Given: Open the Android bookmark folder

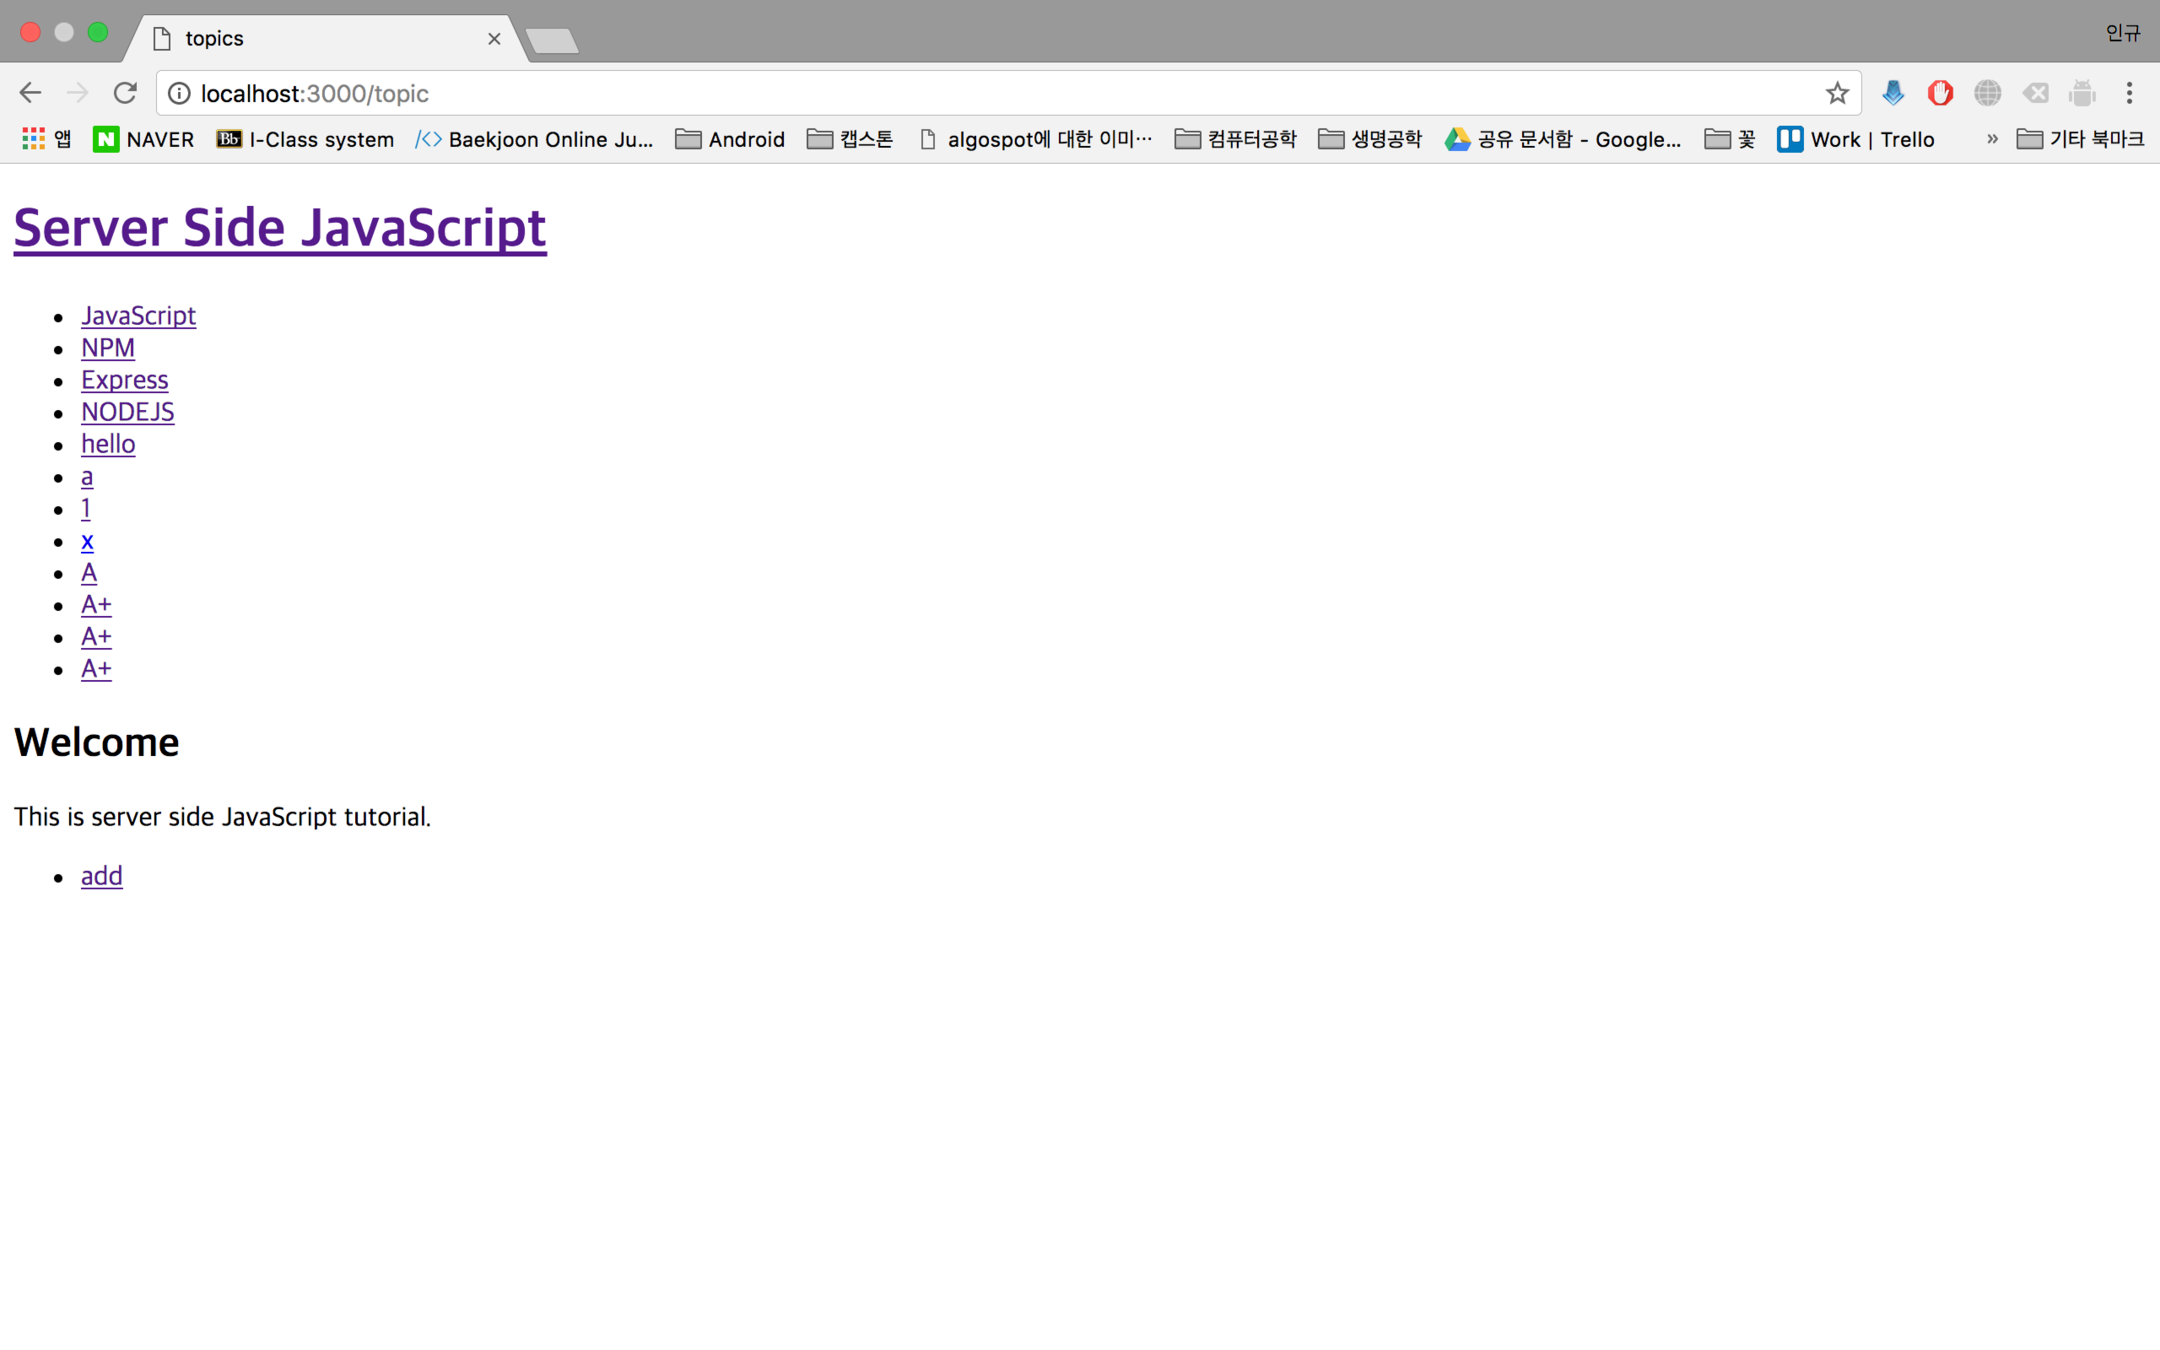Looking at the screenshot, I should tap(730, 139).
